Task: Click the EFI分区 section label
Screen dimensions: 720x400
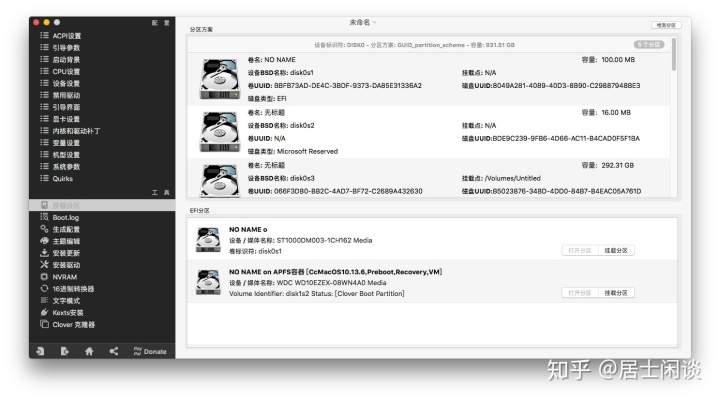Action: coord(200,210)
